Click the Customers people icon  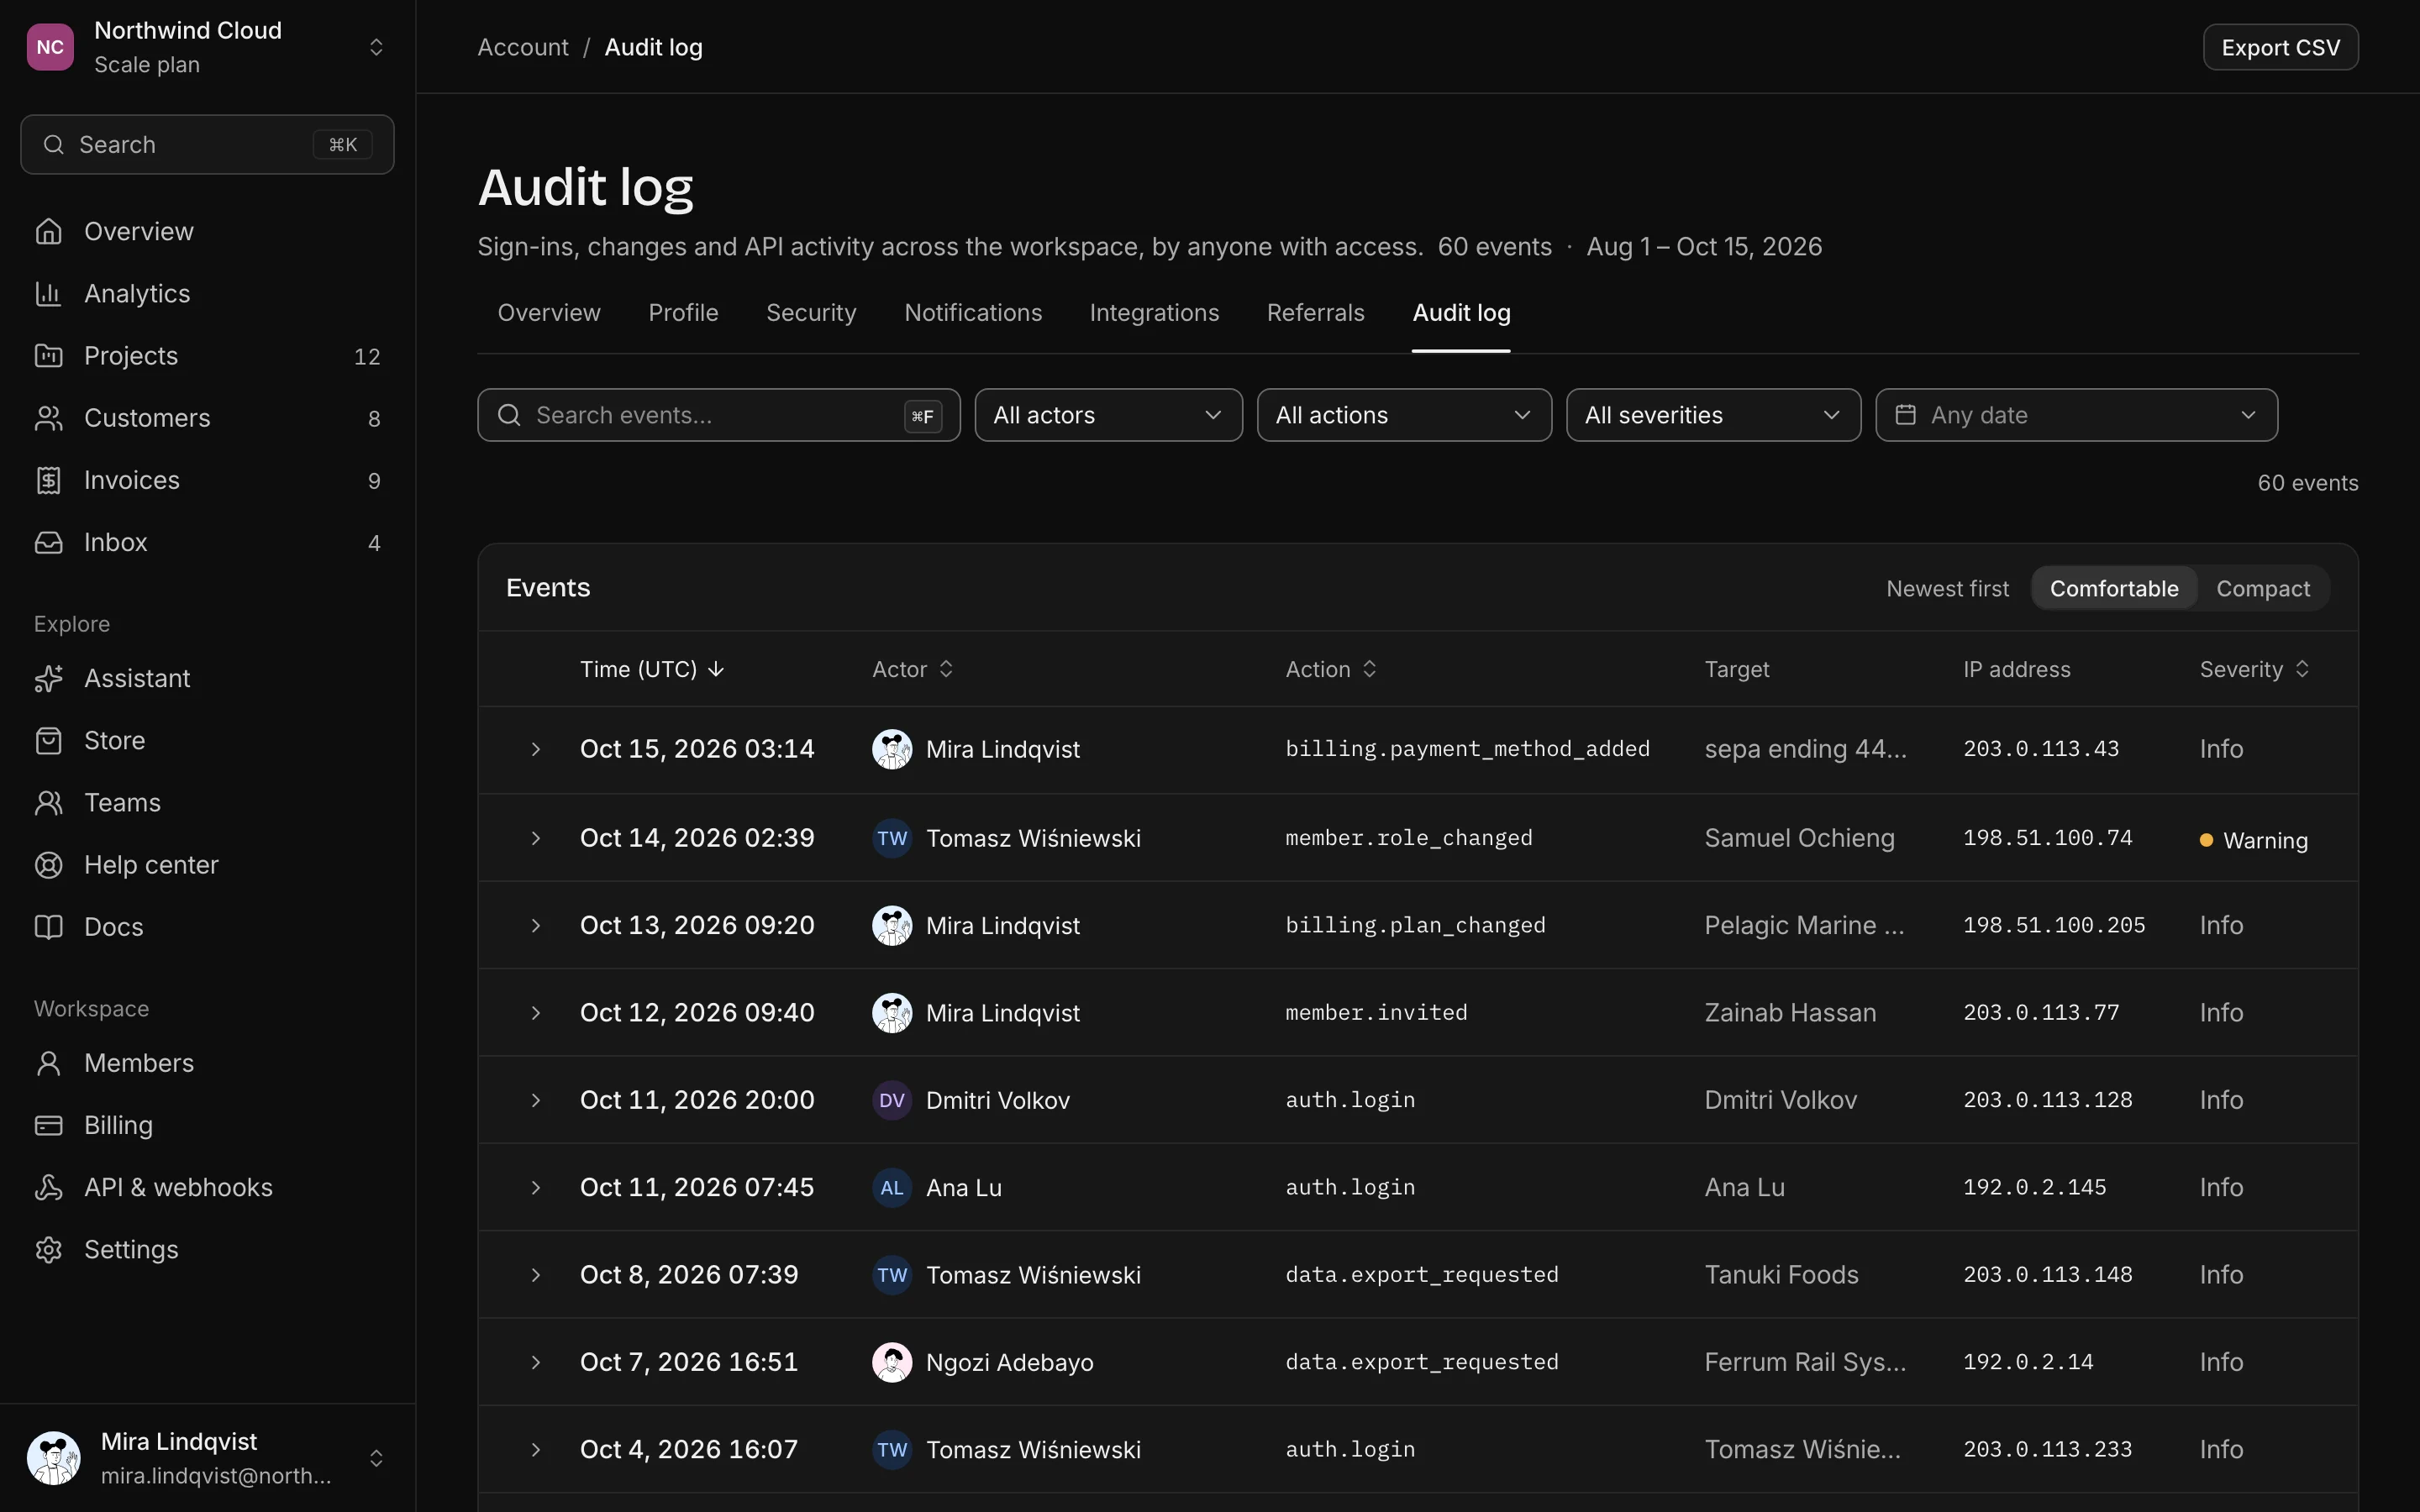click(48, 418)
